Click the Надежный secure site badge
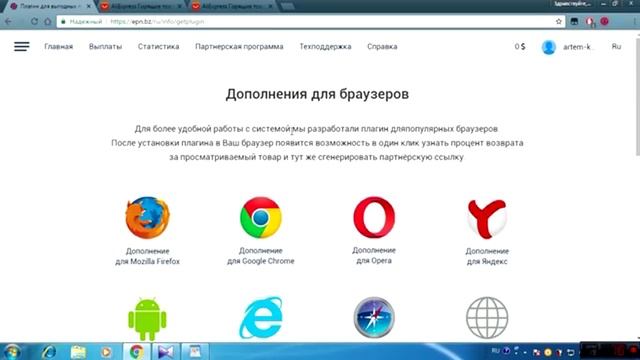640x360 pixels. point(82,22)
